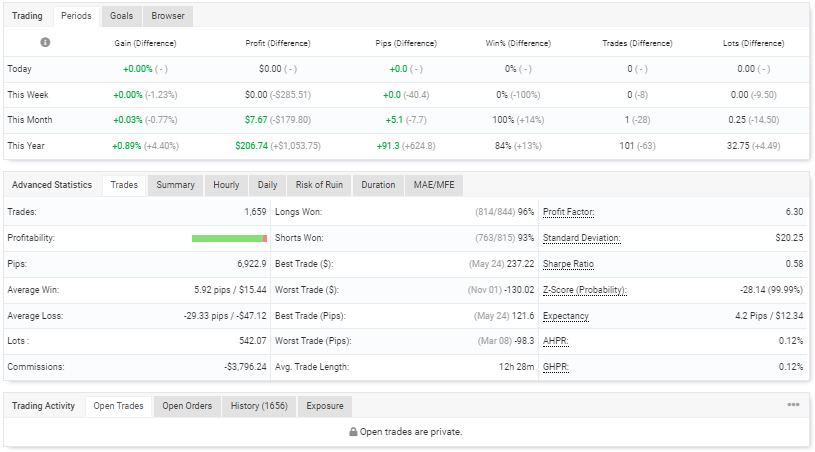View the History (1656) tab

coord(259,406)
